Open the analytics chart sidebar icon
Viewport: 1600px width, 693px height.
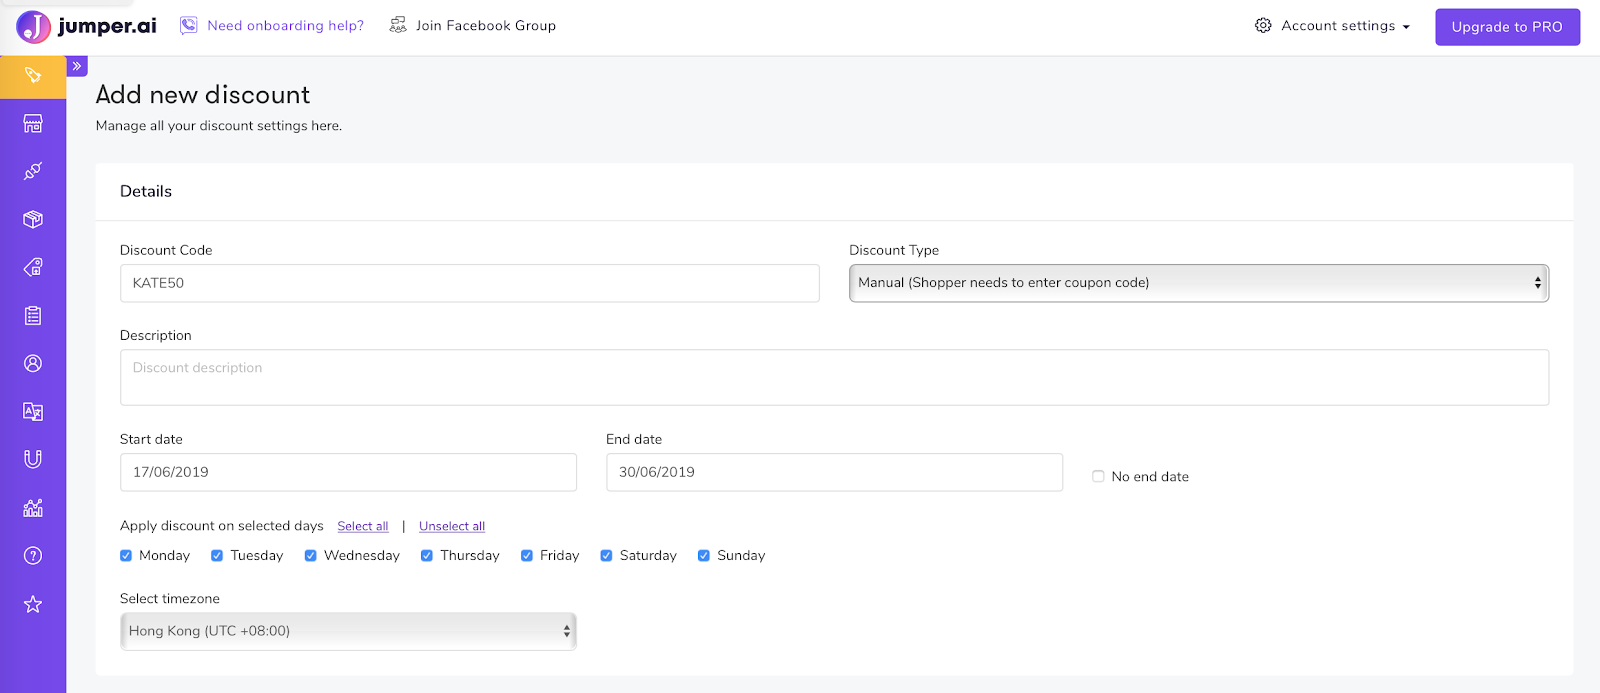pyautogui.click(x=33, y=507)
